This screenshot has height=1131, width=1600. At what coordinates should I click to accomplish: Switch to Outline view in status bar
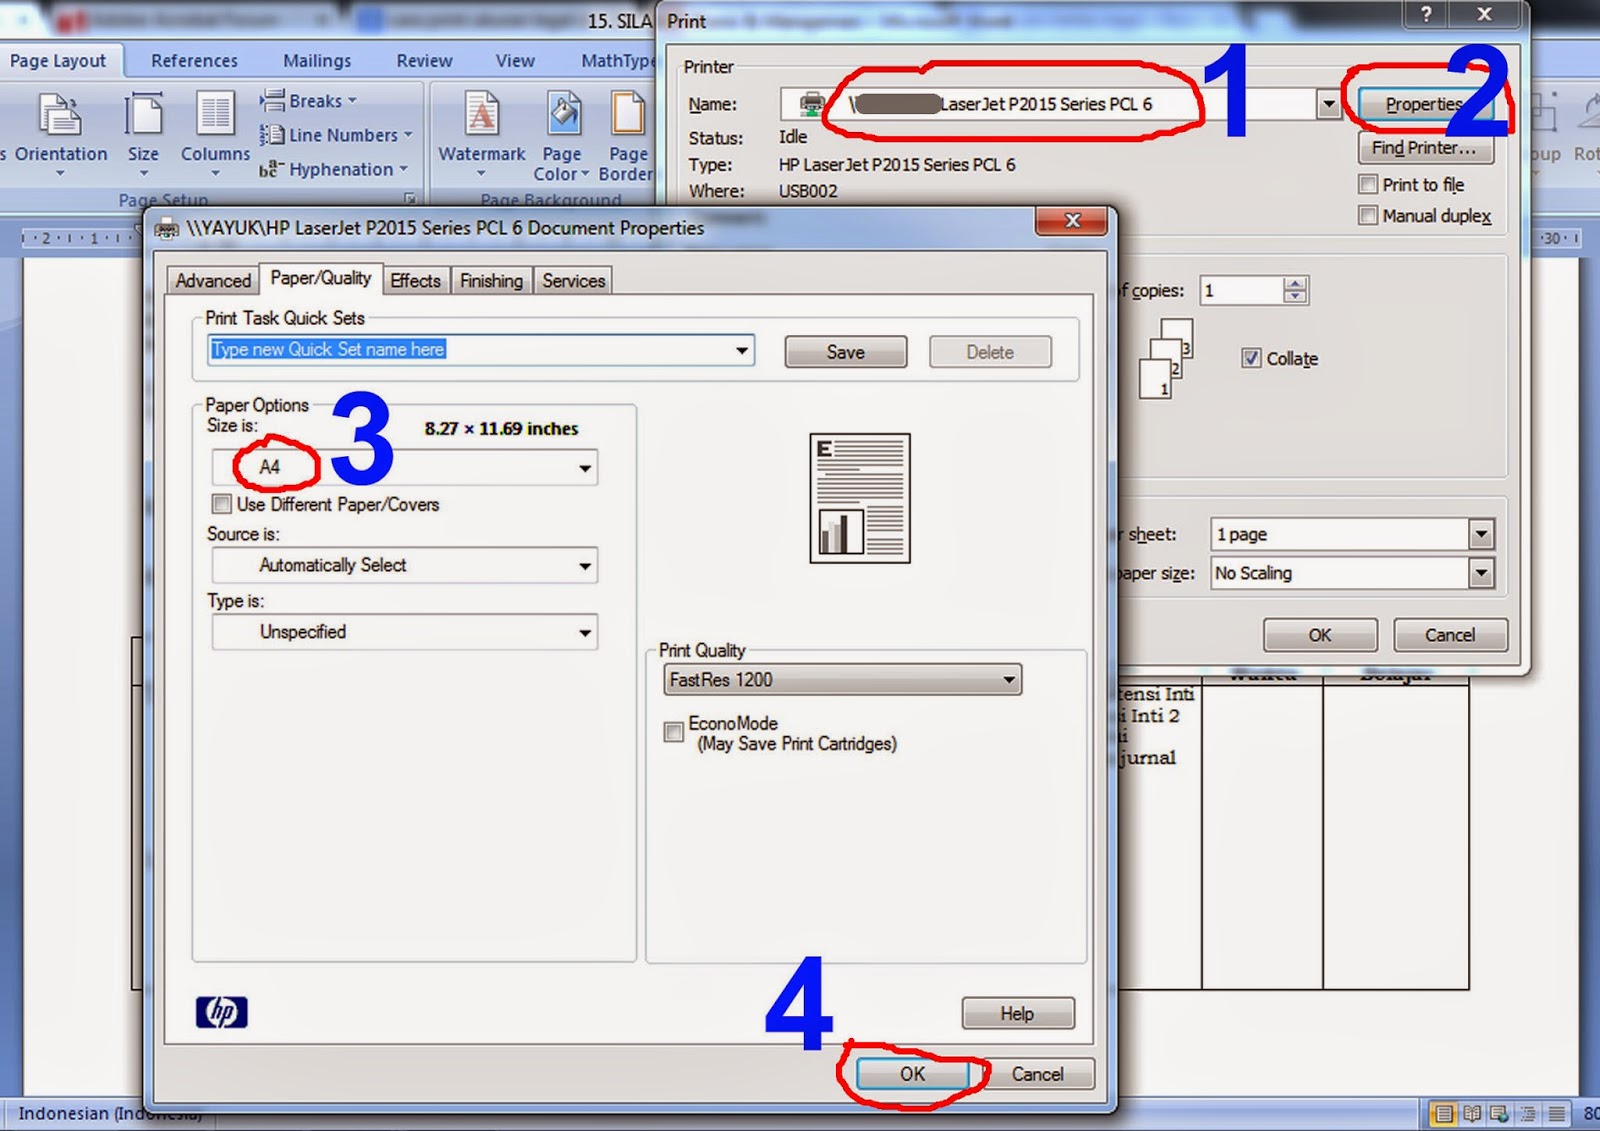point(1528,1113)
